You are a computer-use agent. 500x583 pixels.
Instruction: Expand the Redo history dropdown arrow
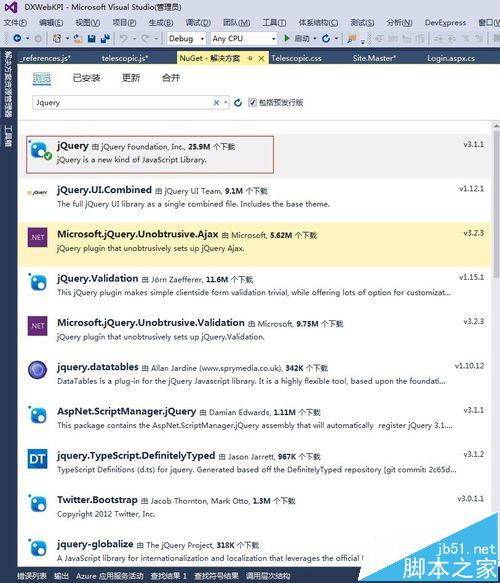156,38
